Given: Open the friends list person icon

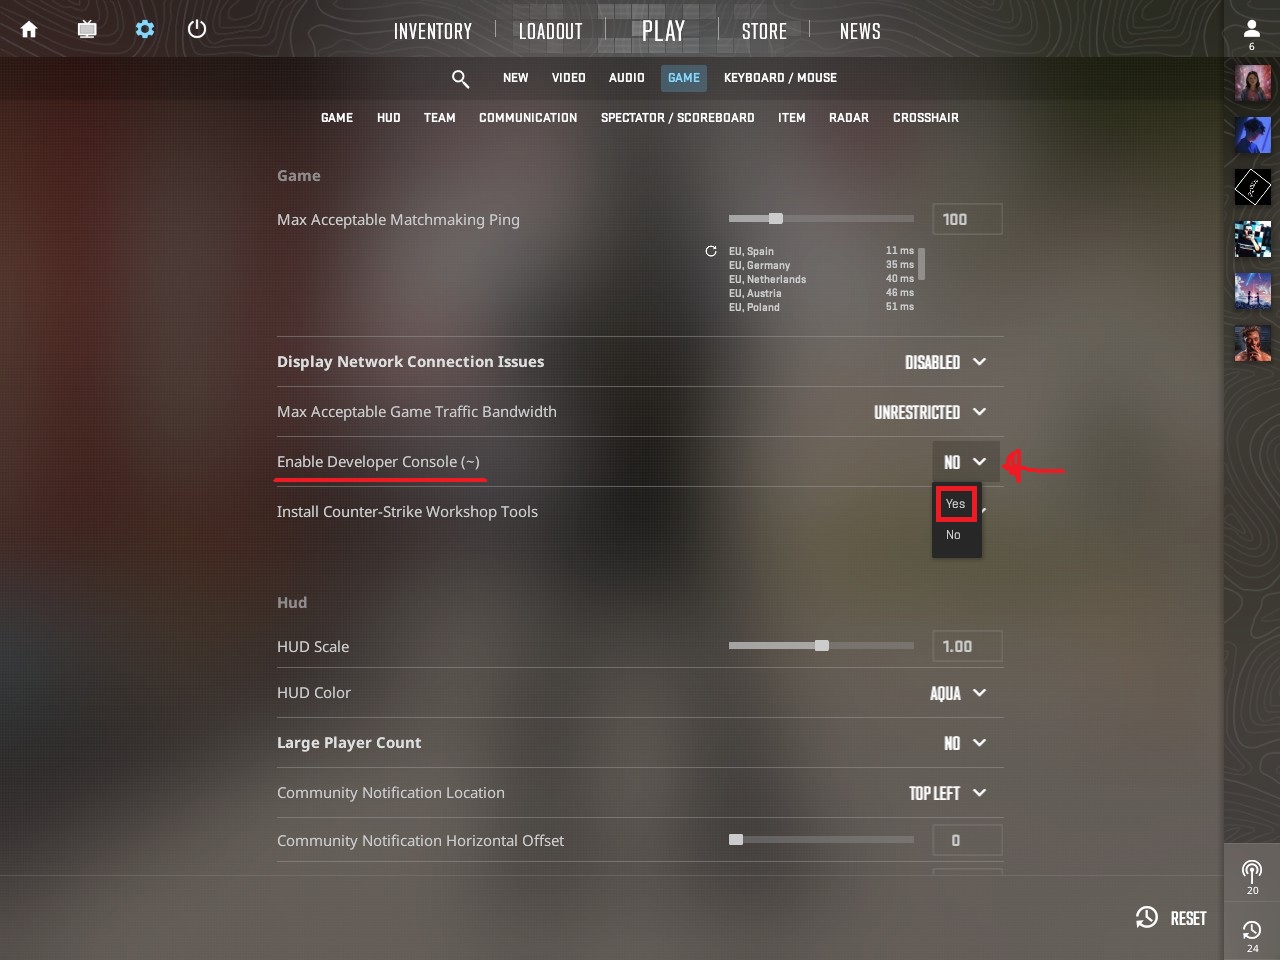Looking at the screenshot, I should 1251,29.
